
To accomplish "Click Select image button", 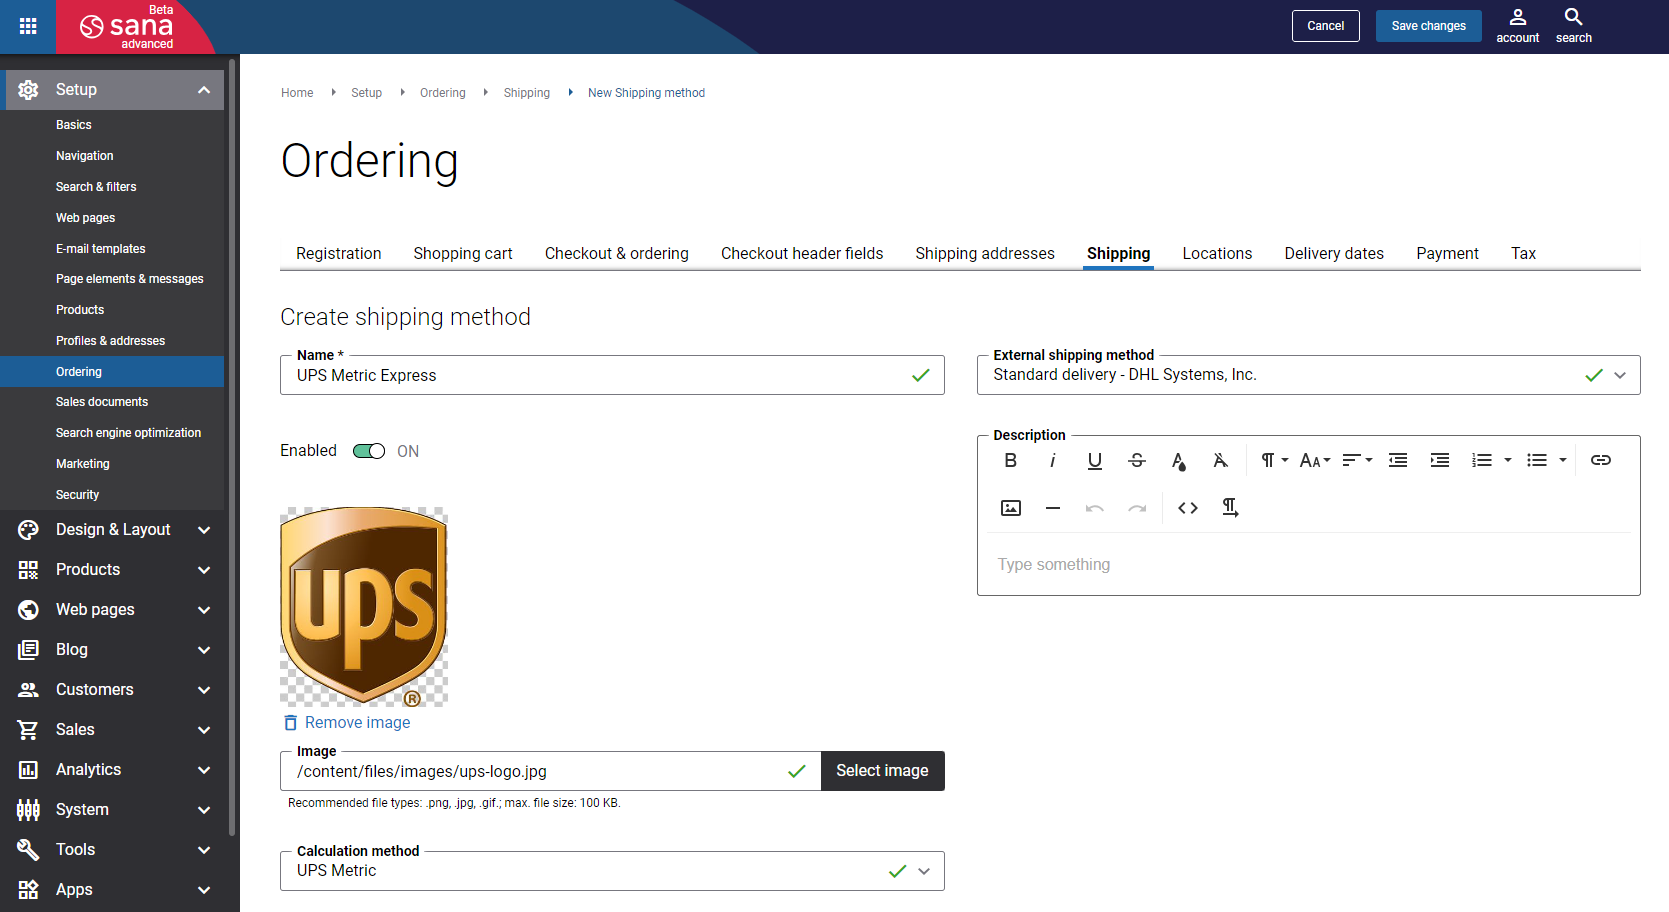I will 882,771.
